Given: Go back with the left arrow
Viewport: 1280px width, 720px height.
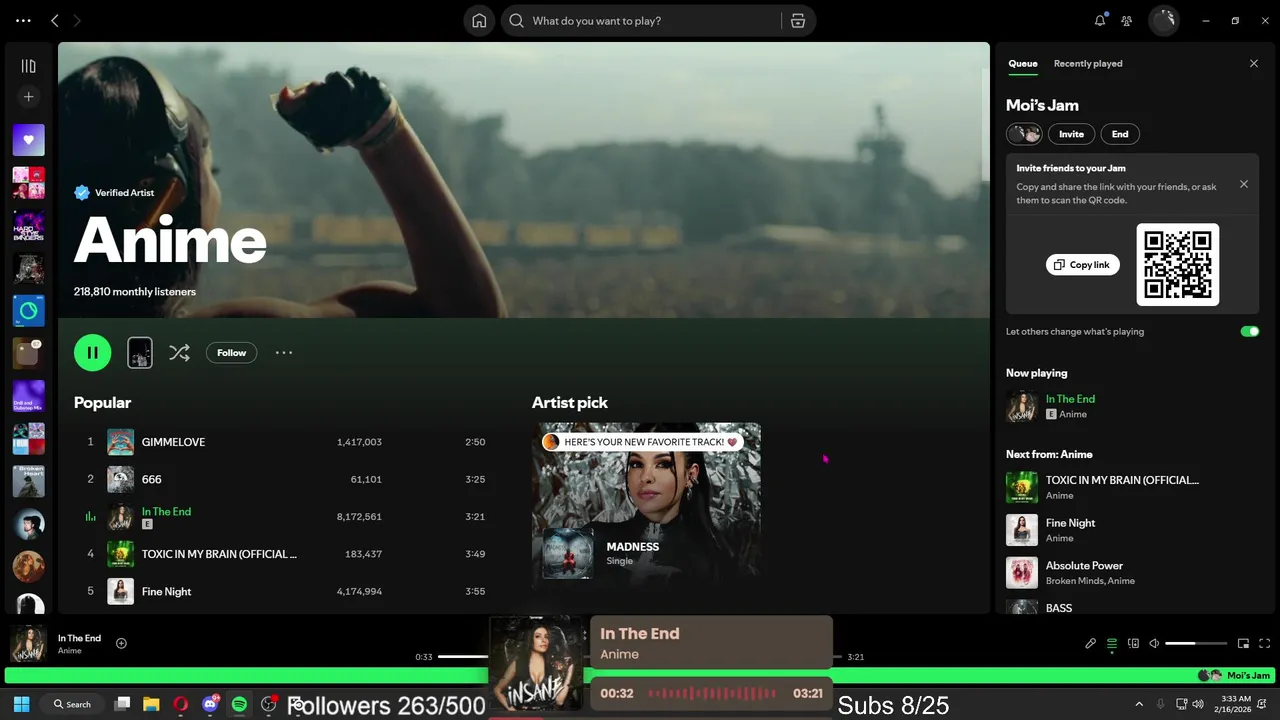Looking at the screenshot, I should tap(55, 20).
